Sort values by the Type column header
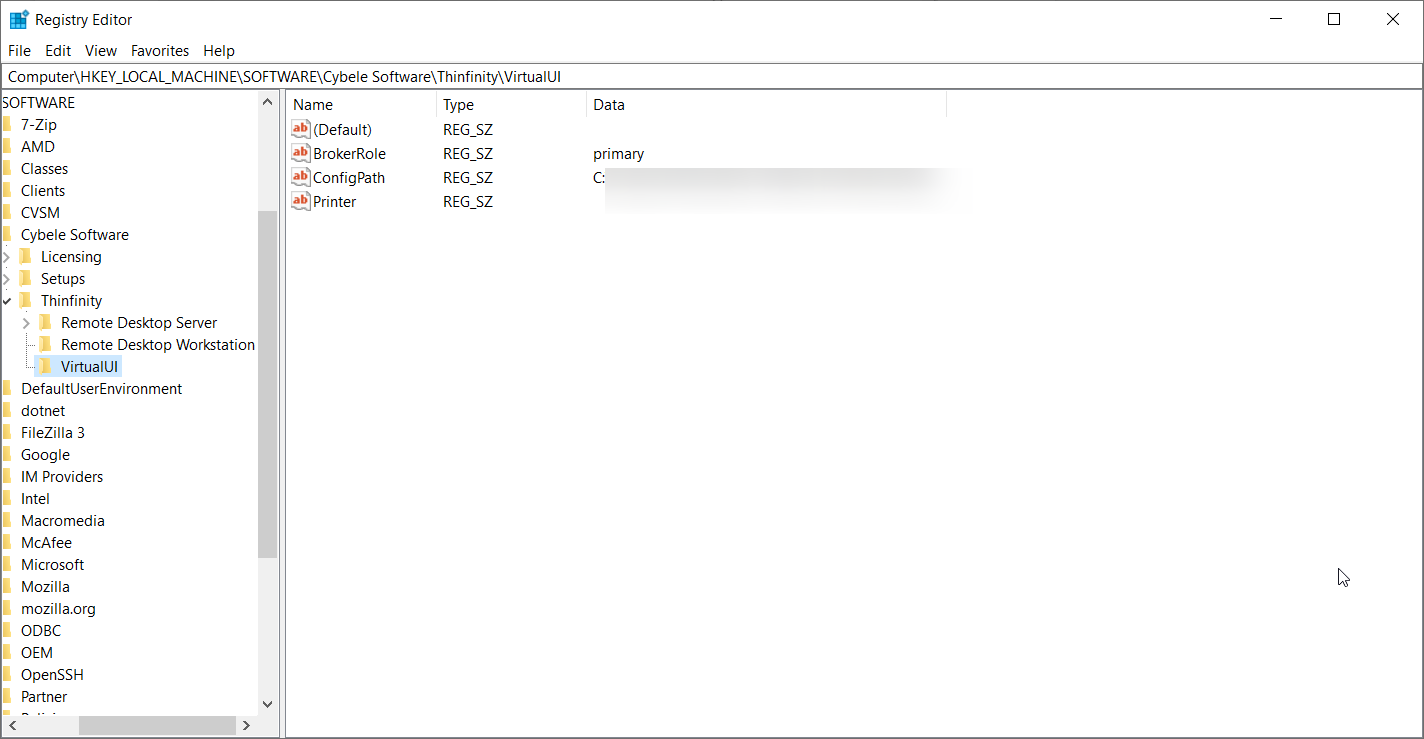 [512, 104]
